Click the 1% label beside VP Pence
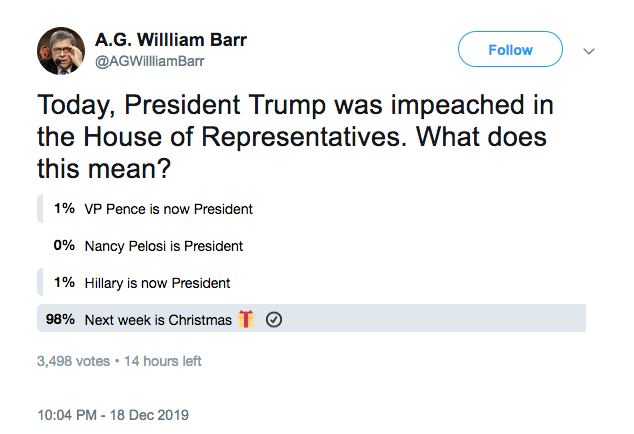Viewport: 634px width, 434px height. (x=65, y=209)
